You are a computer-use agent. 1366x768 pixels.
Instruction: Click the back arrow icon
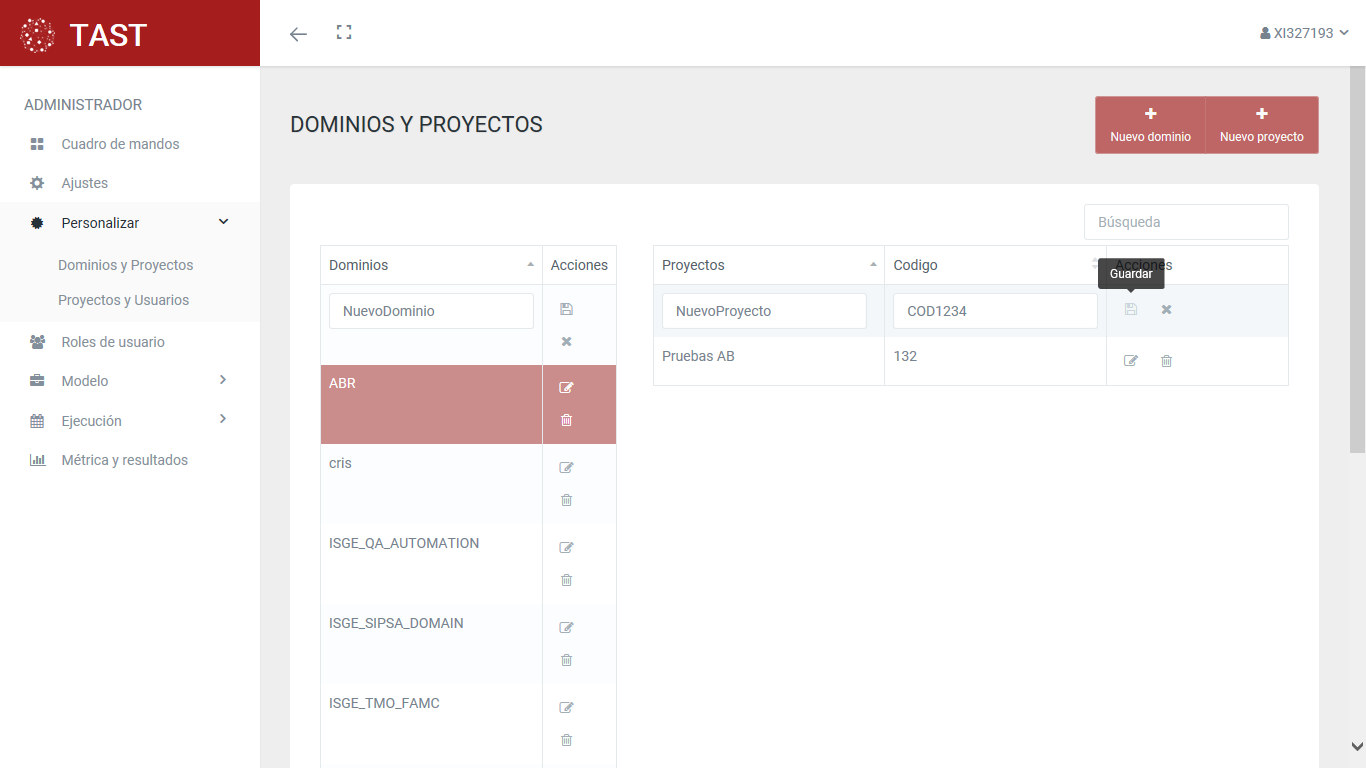(x=298, y=34)
